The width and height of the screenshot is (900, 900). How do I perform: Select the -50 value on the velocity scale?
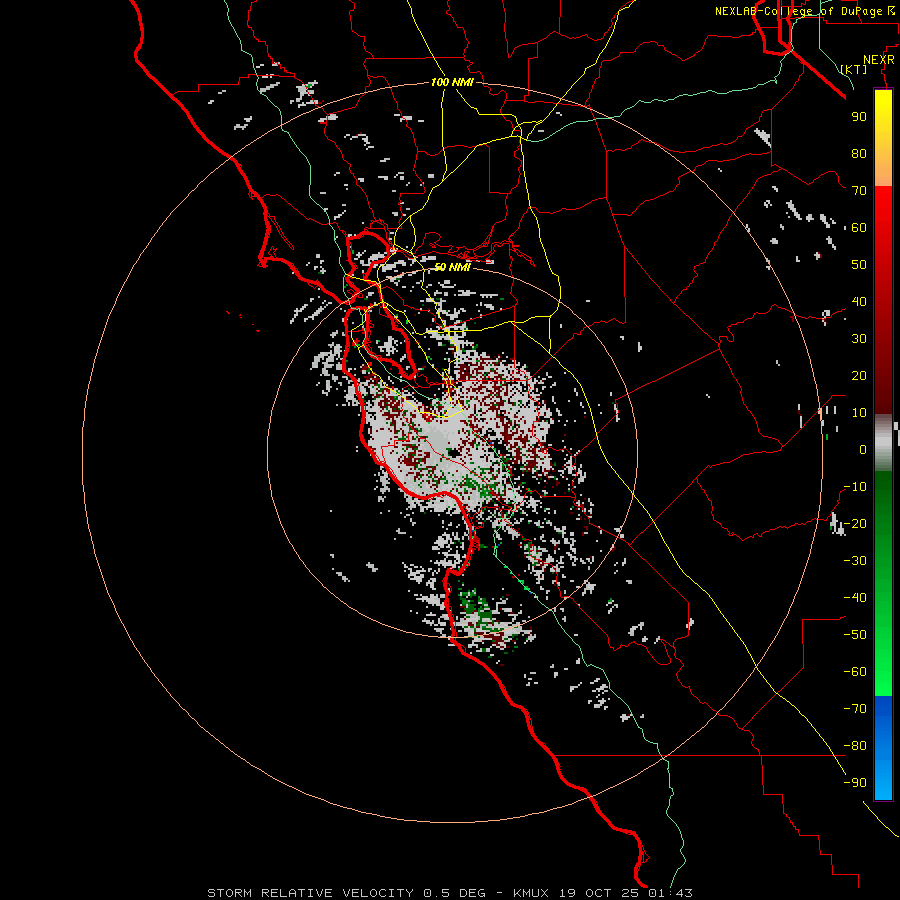click(855, 635)
